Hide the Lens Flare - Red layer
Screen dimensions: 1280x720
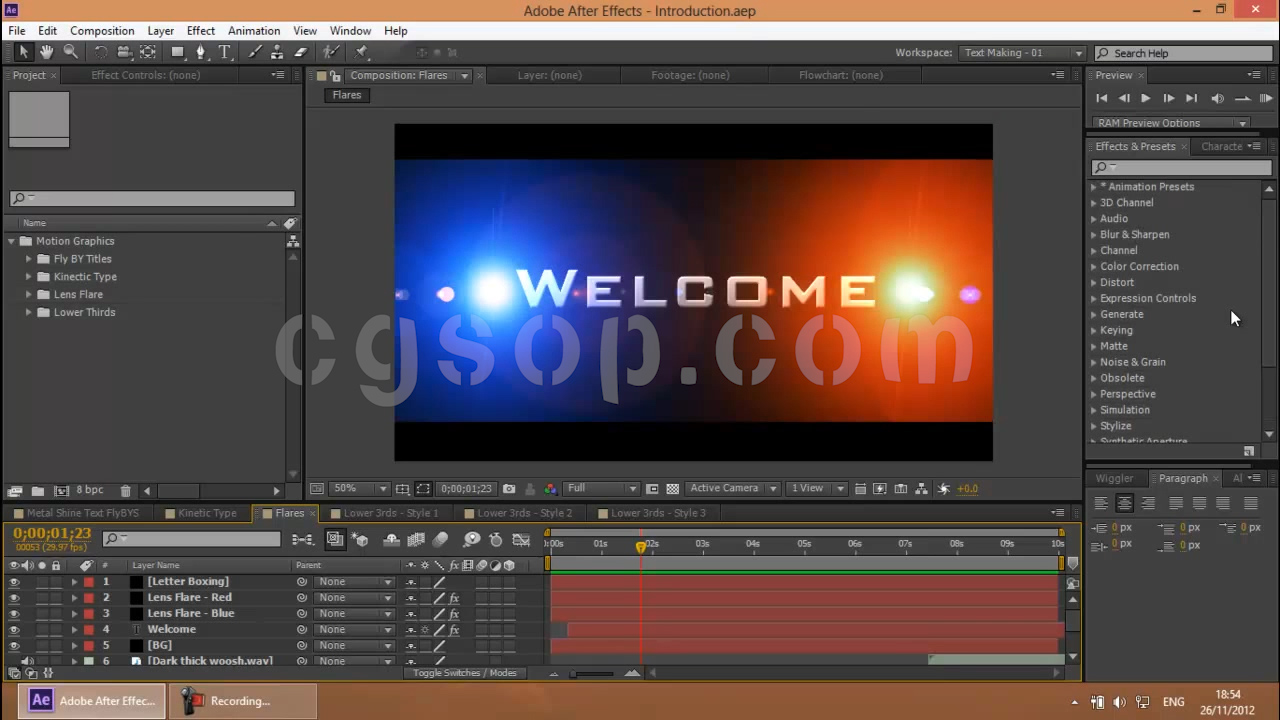click(x=14, y=598)
